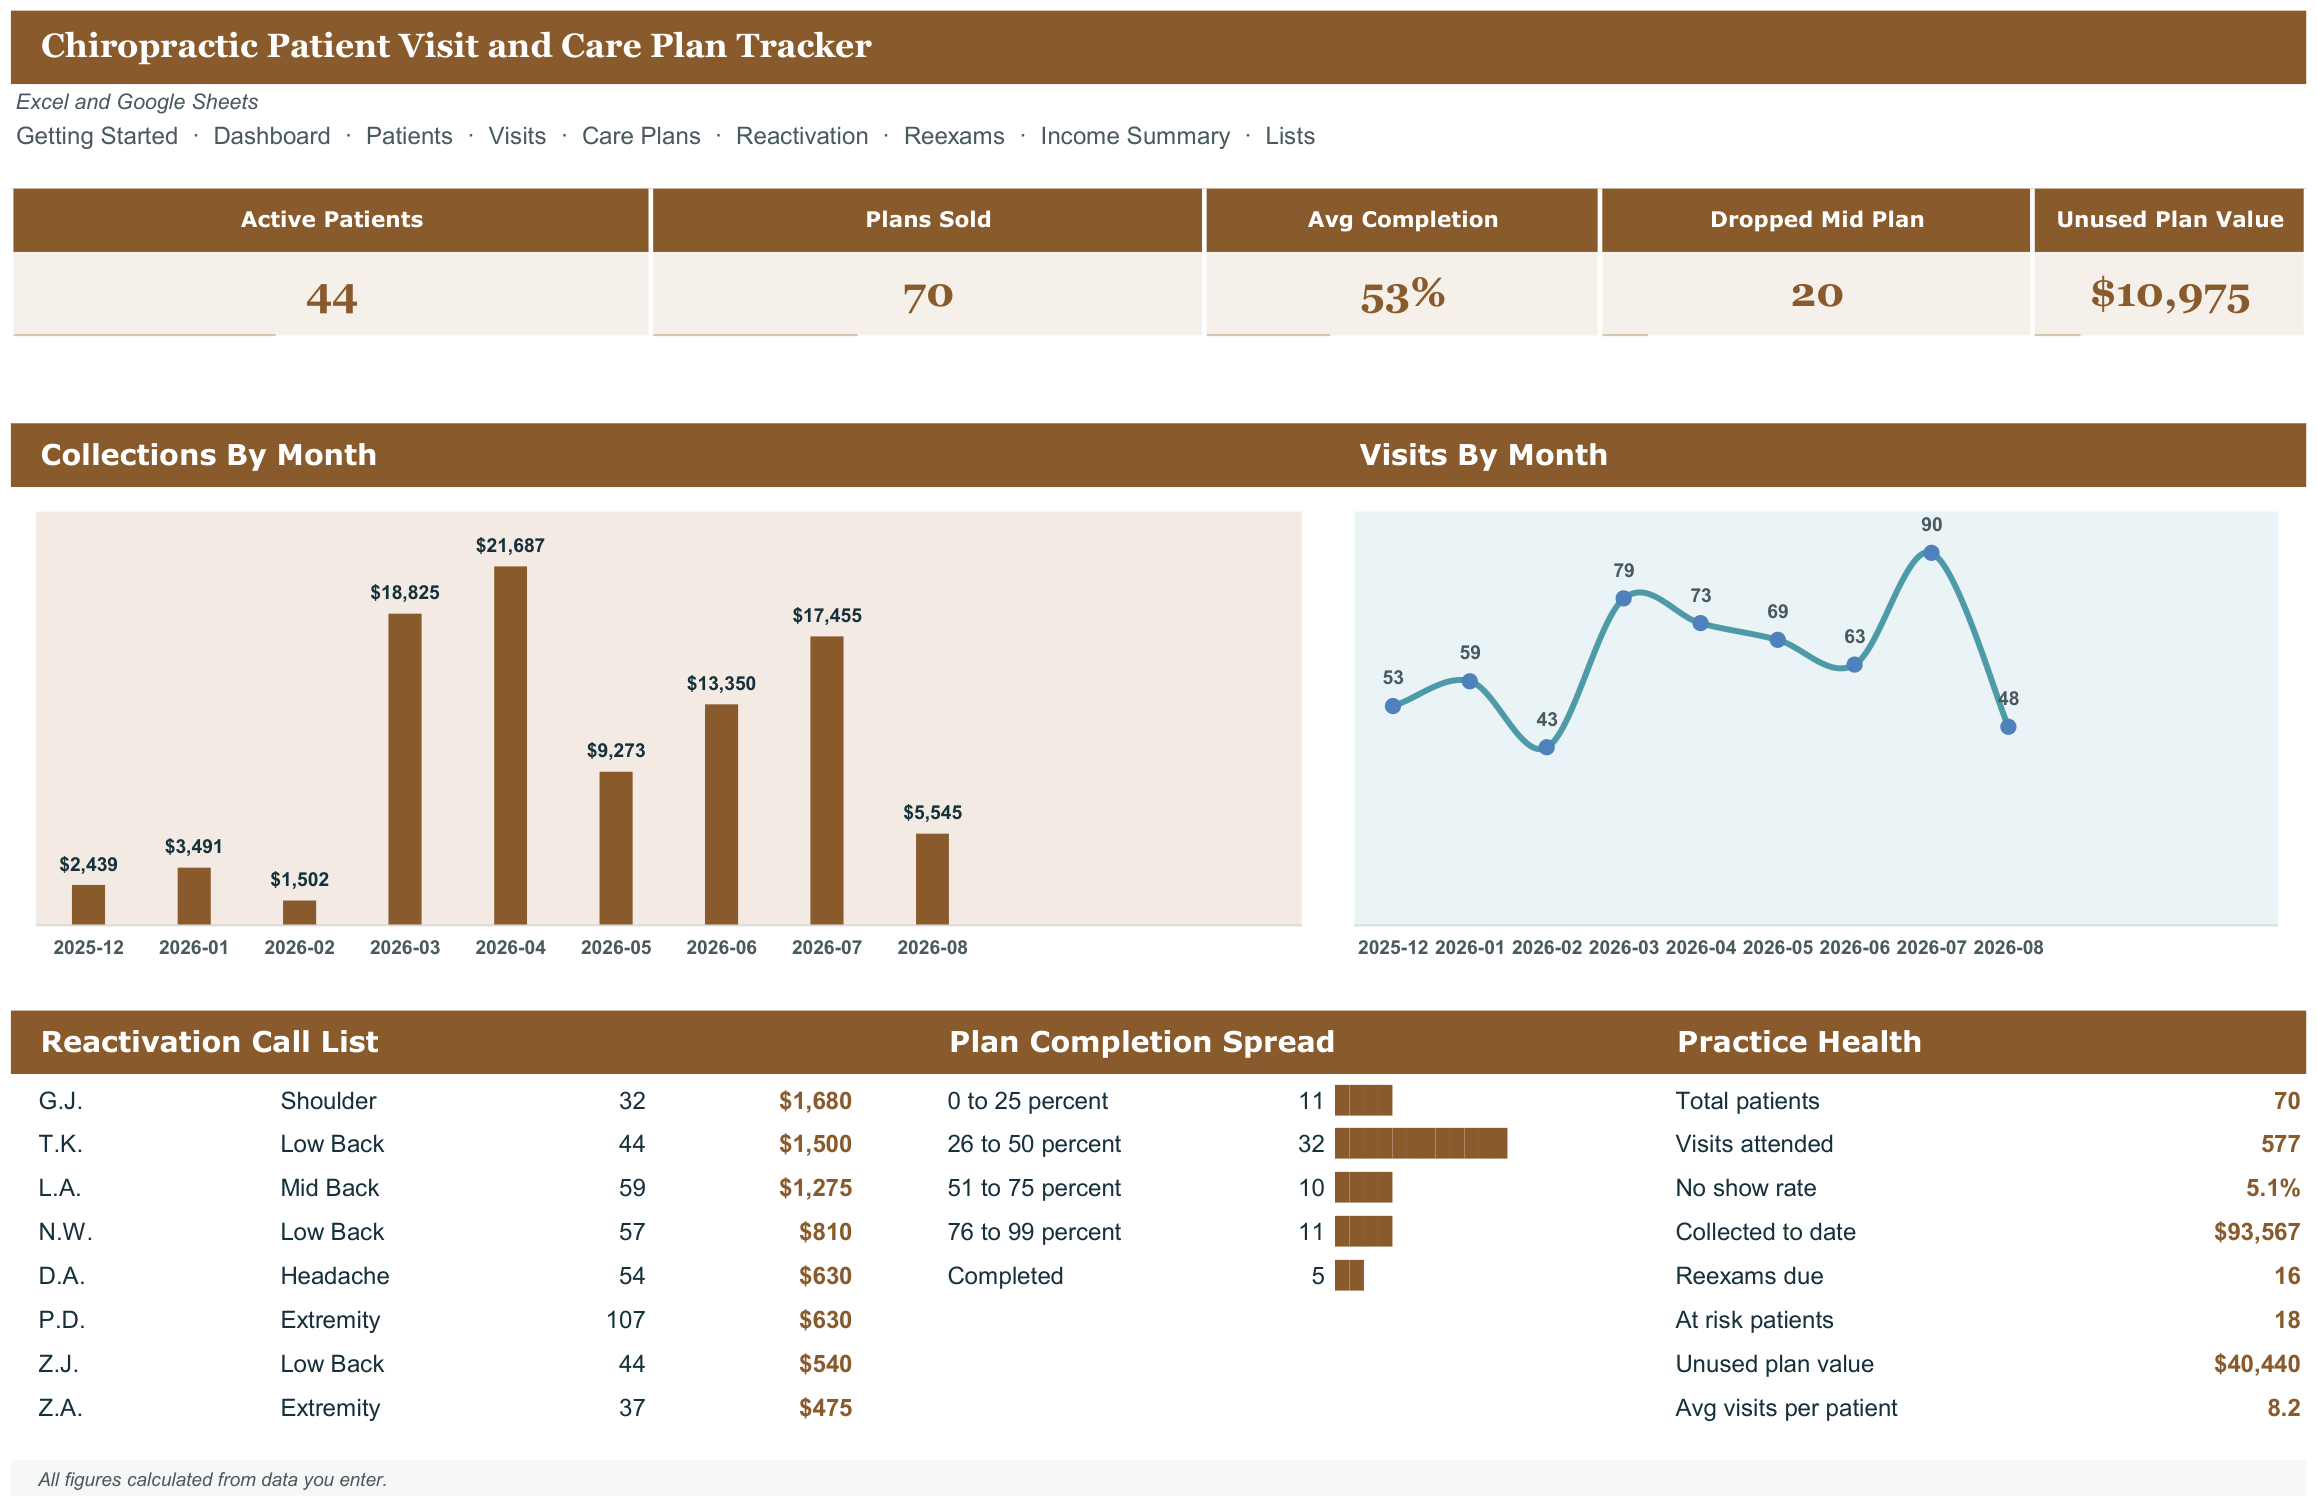Viewport: 2317px width, 1500px height.
Task: Click the Mid Back condition for L.A.
Action: point(329,1188)
